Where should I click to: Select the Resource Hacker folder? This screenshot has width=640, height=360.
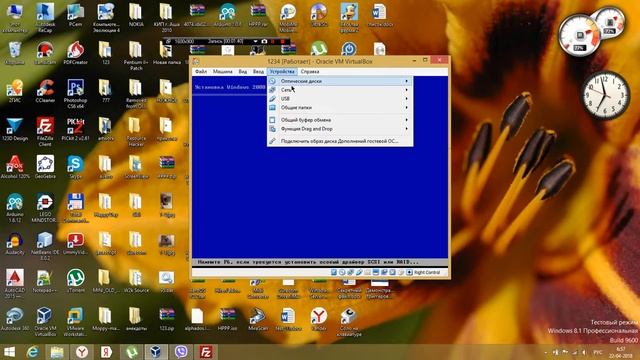point(136,132)
